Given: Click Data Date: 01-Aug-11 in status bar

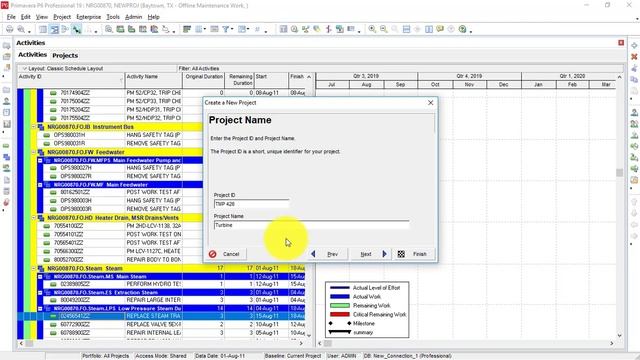Looking at the screenshot, I should [220, 356].
